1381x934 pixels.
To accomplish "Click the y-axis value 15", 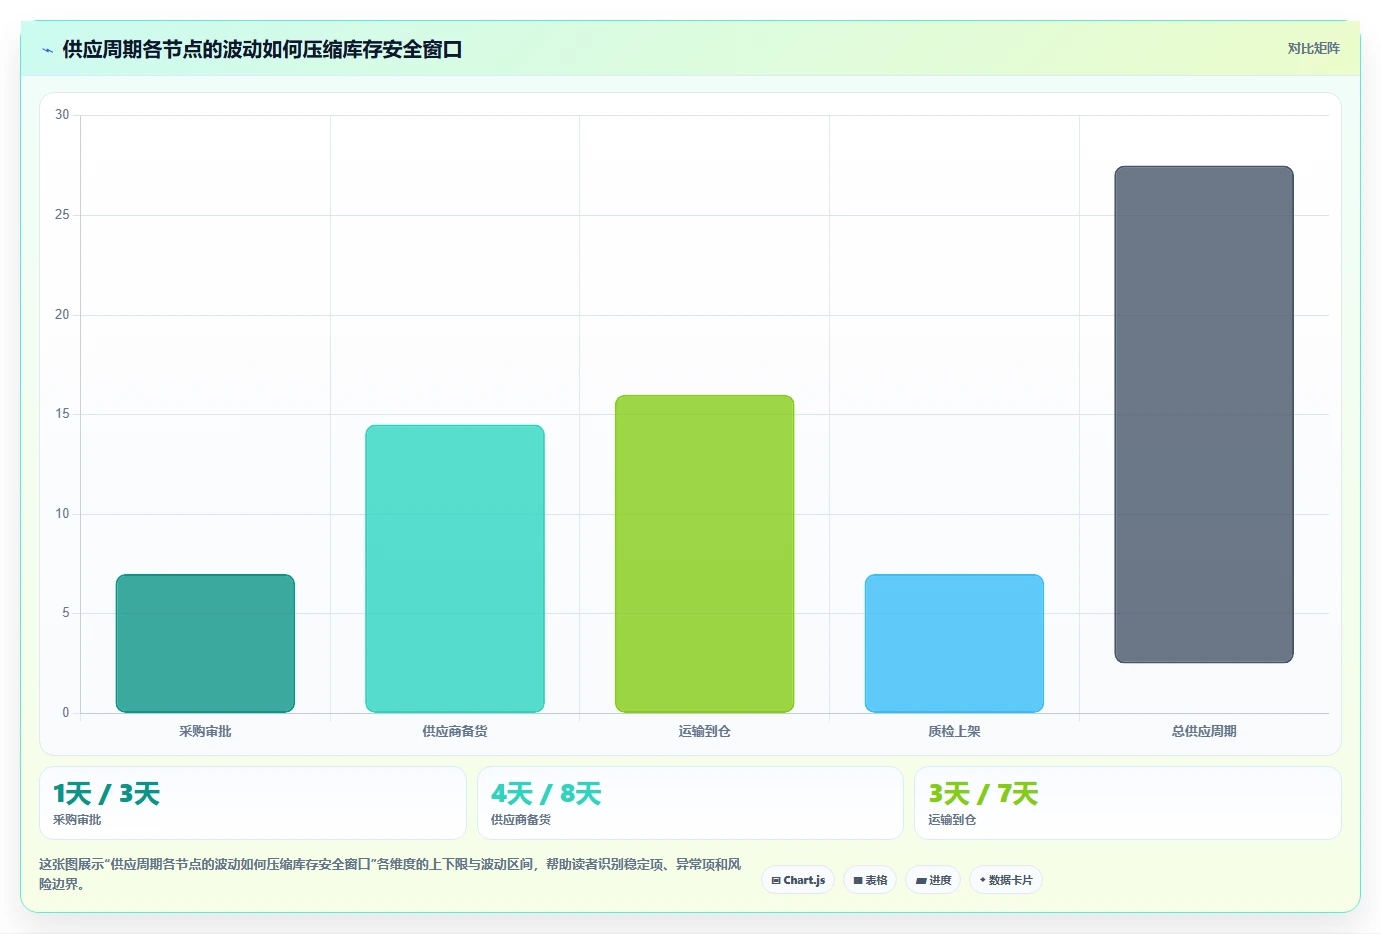I will (x=62, y=414).
